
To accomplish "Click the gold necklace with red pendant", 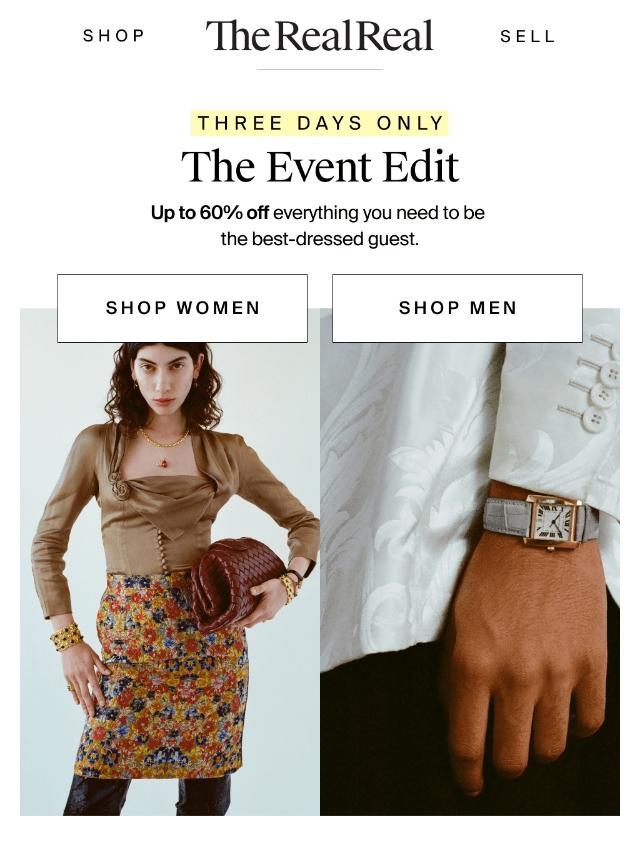I will click(x=163, y=446).
